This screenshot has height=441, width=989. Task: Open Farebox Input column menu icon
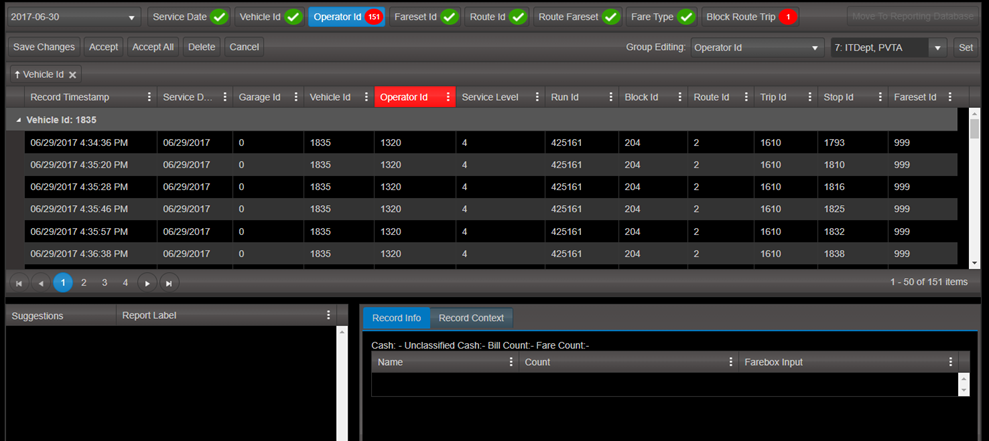(950, 362)
